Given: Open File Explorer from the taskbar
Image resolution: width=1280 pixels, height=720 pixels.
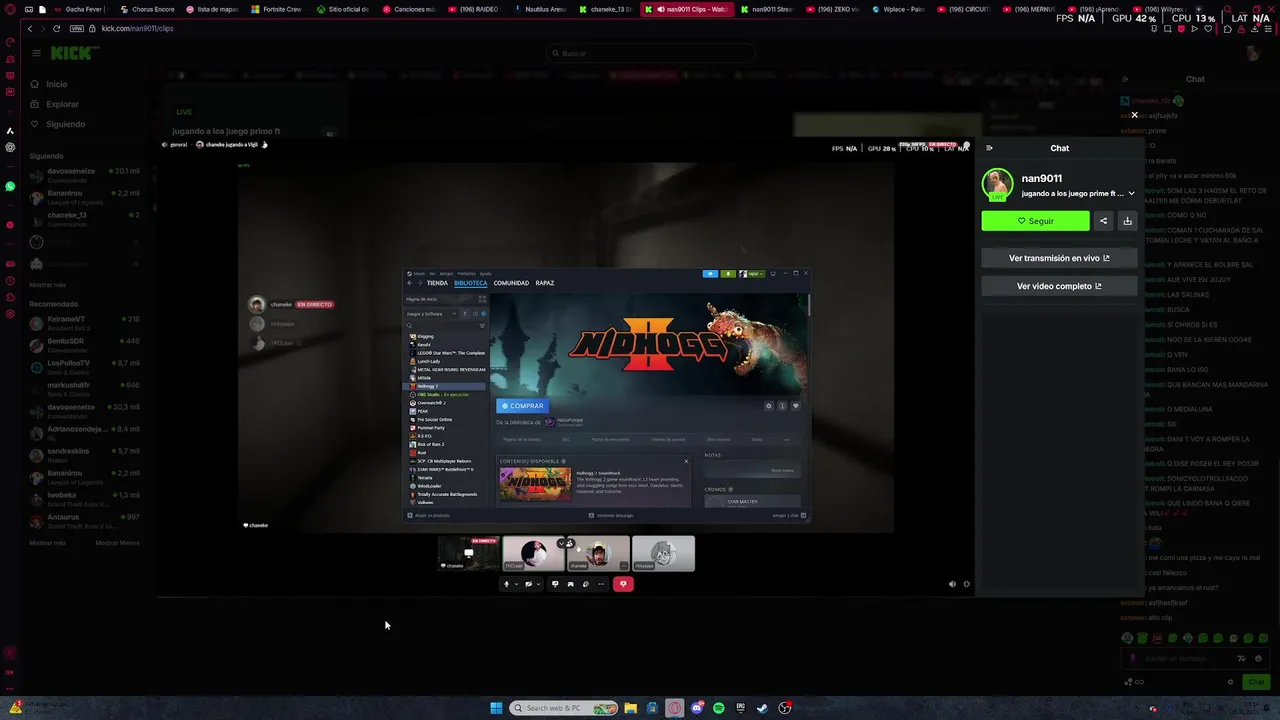Looking at the screenshot, I should (x=631, y=708).
